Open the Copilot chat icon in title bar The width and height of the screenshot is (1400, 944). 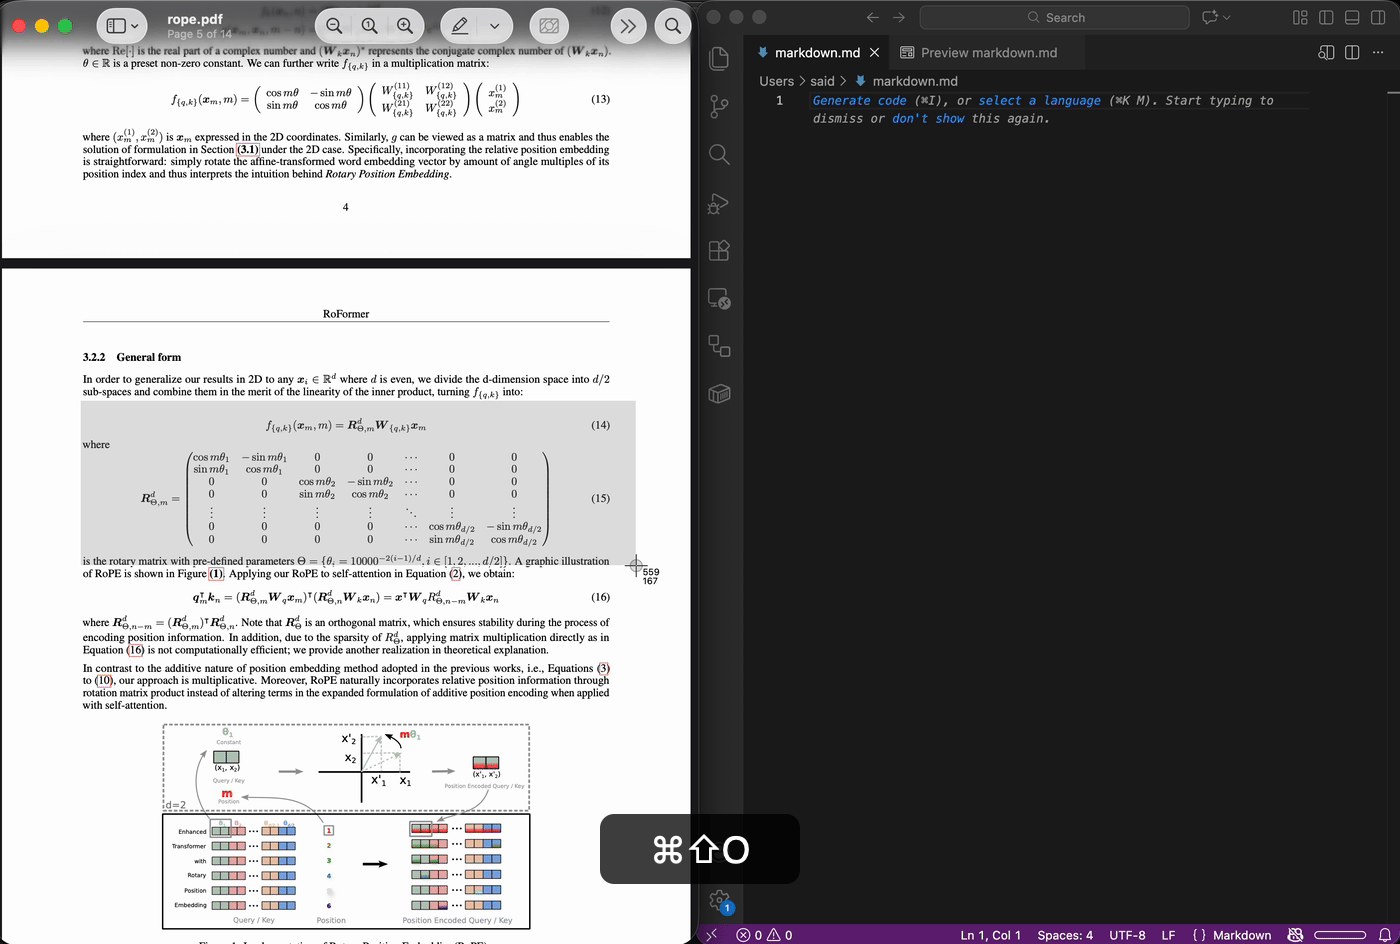[1209, 17]
